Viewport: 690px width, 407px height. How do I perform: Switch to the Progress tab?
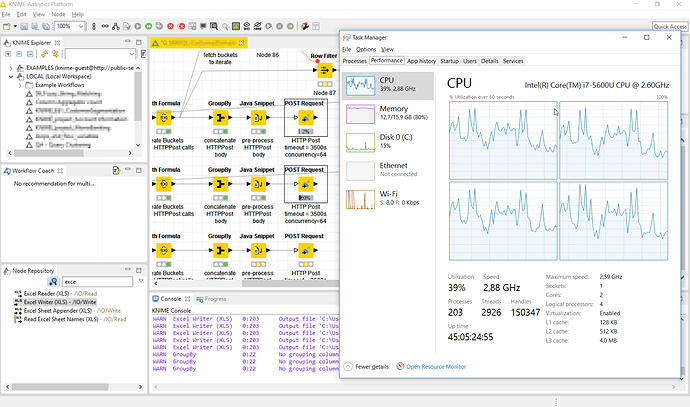[x=211, y=299]
